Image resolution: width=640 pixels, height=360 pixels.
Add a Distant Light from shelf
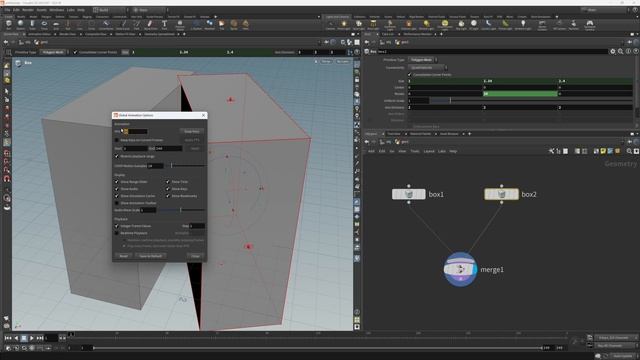click(x=426, y=25)
